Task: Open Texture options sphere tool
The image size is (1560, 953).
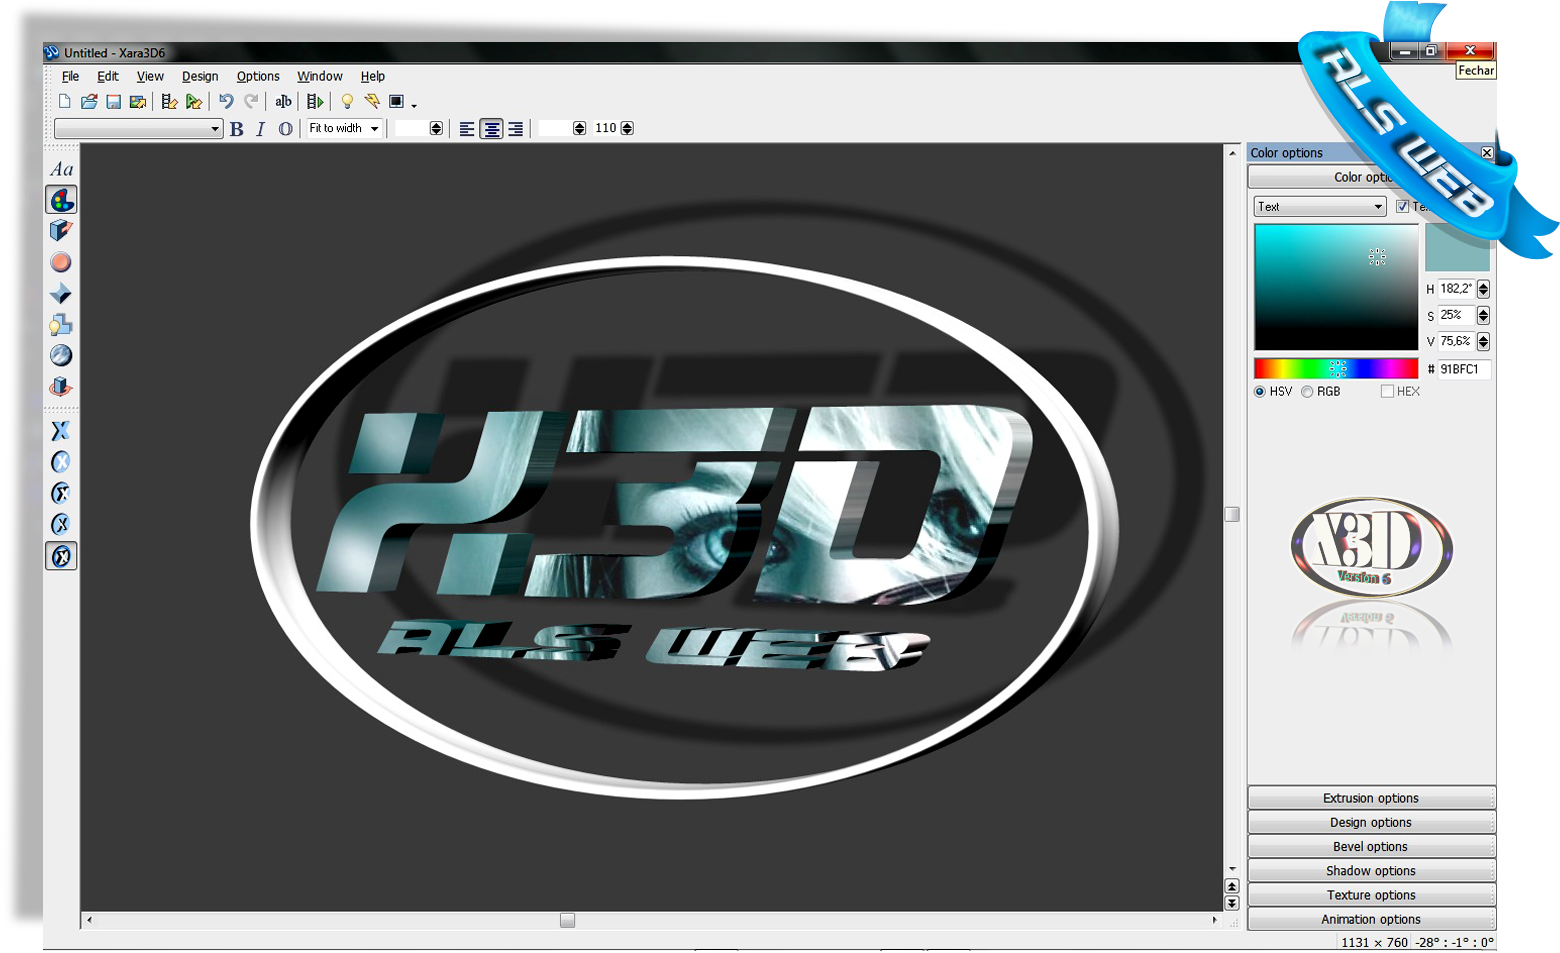Action: [61, 355]
